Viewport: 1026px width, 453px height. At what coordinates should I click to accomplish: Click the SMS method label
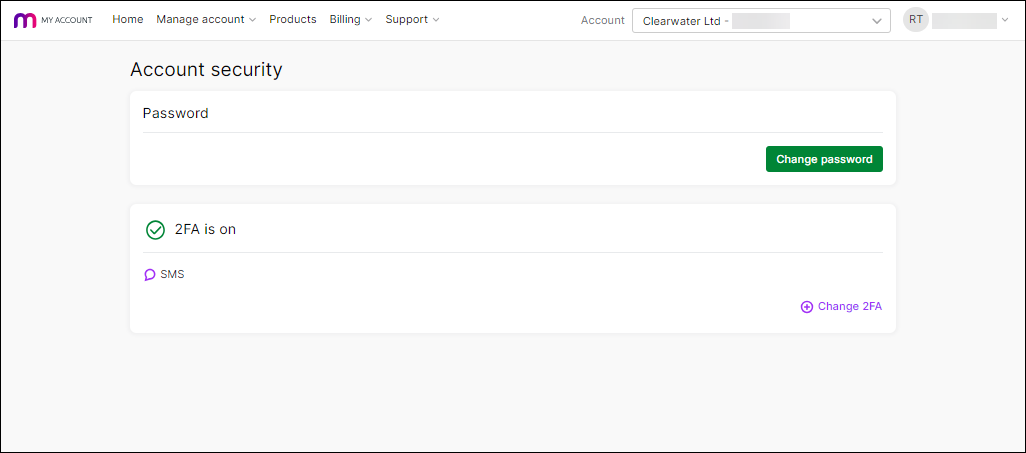172,275
